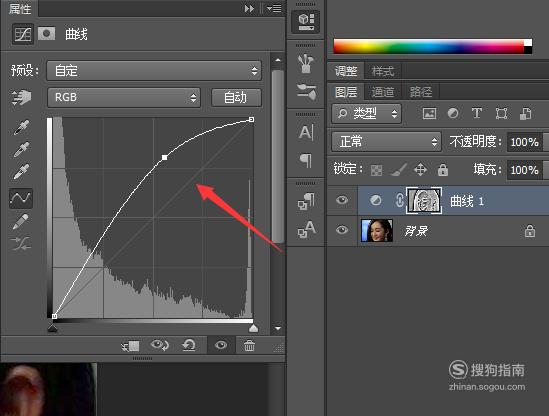Clip adjustment to layer below icon
549x416 pixels.
click(130, 346)
